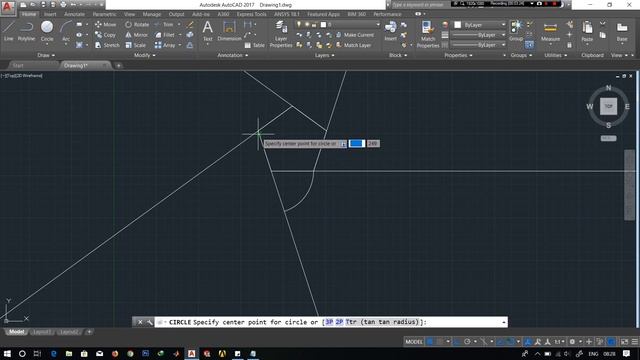Open the Express Tools ribbon tab
The height and width of the screenshot is (360, 640).
click(x=251, y=14)
